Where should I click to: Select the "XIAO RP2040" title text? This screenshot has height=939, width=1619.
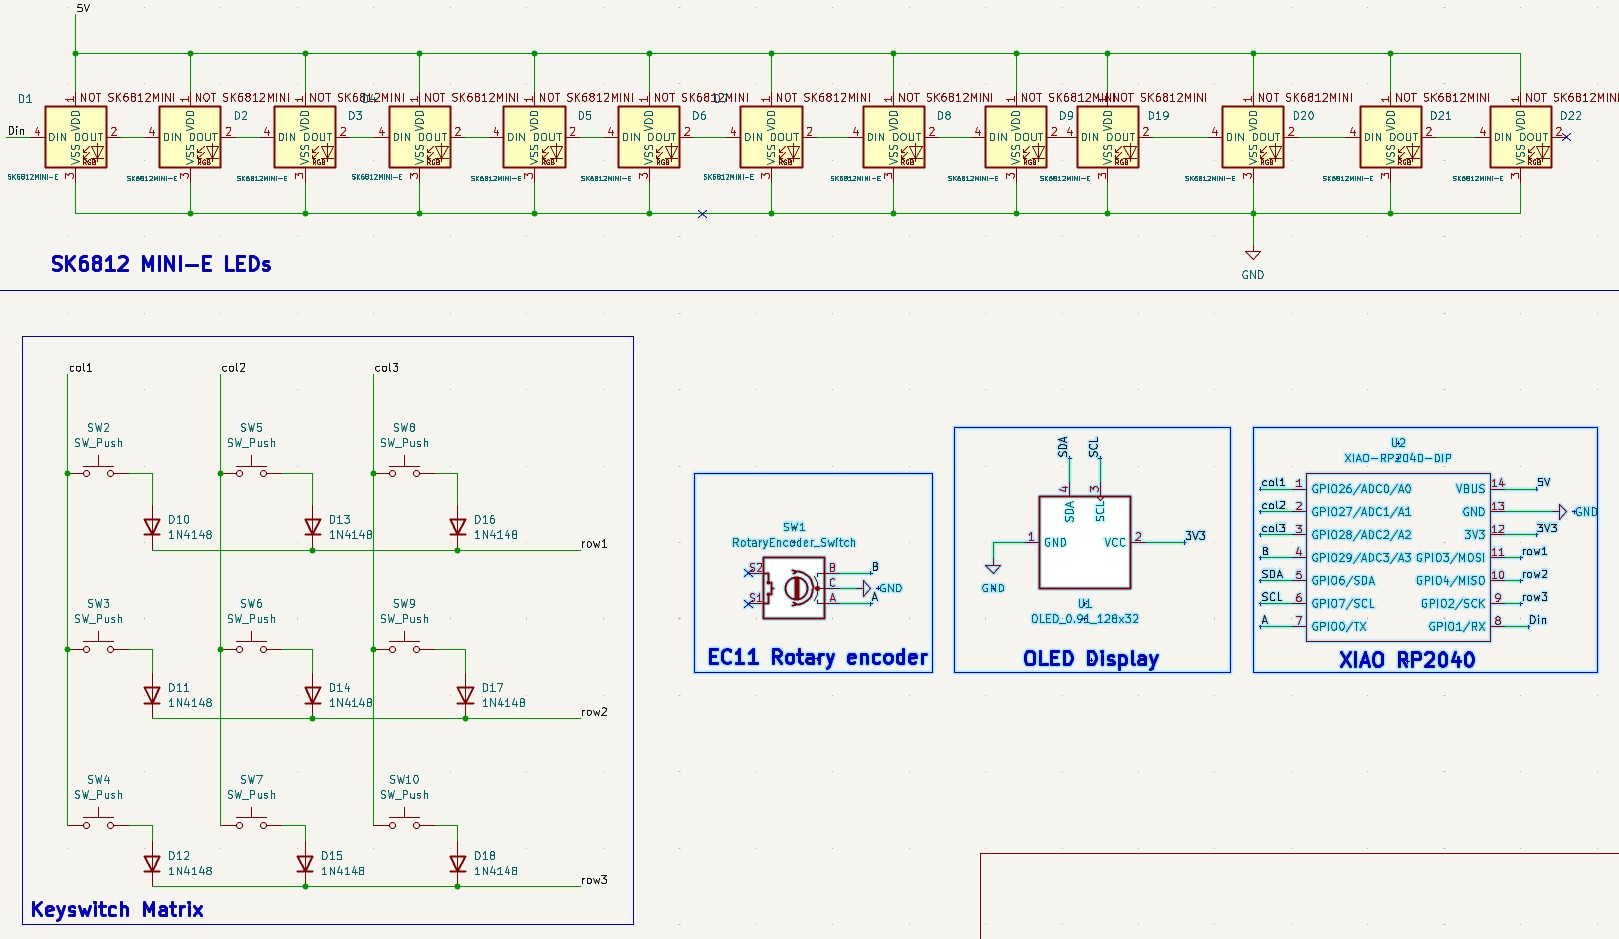1407,659
